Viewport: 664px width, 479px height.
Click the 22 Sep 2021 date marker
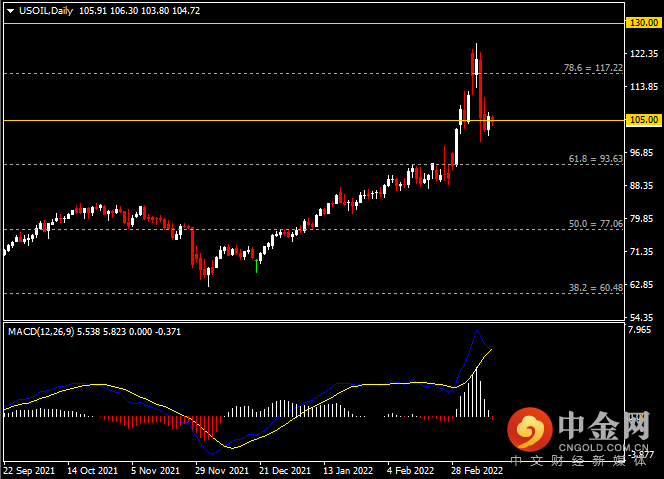pos(29,471)
